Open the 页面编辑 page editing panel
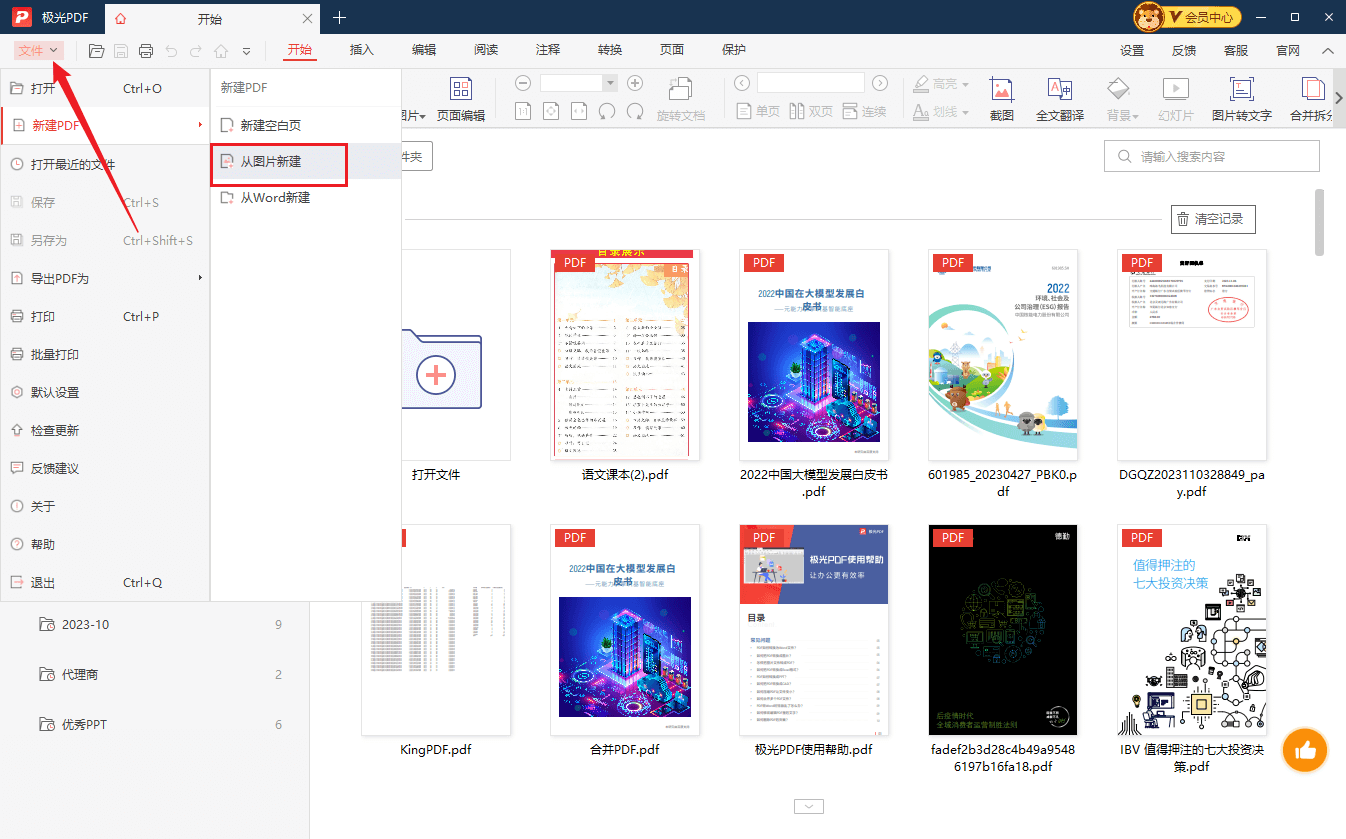Viewport: 1346px width, 839px height. click(x=461, y=97)
